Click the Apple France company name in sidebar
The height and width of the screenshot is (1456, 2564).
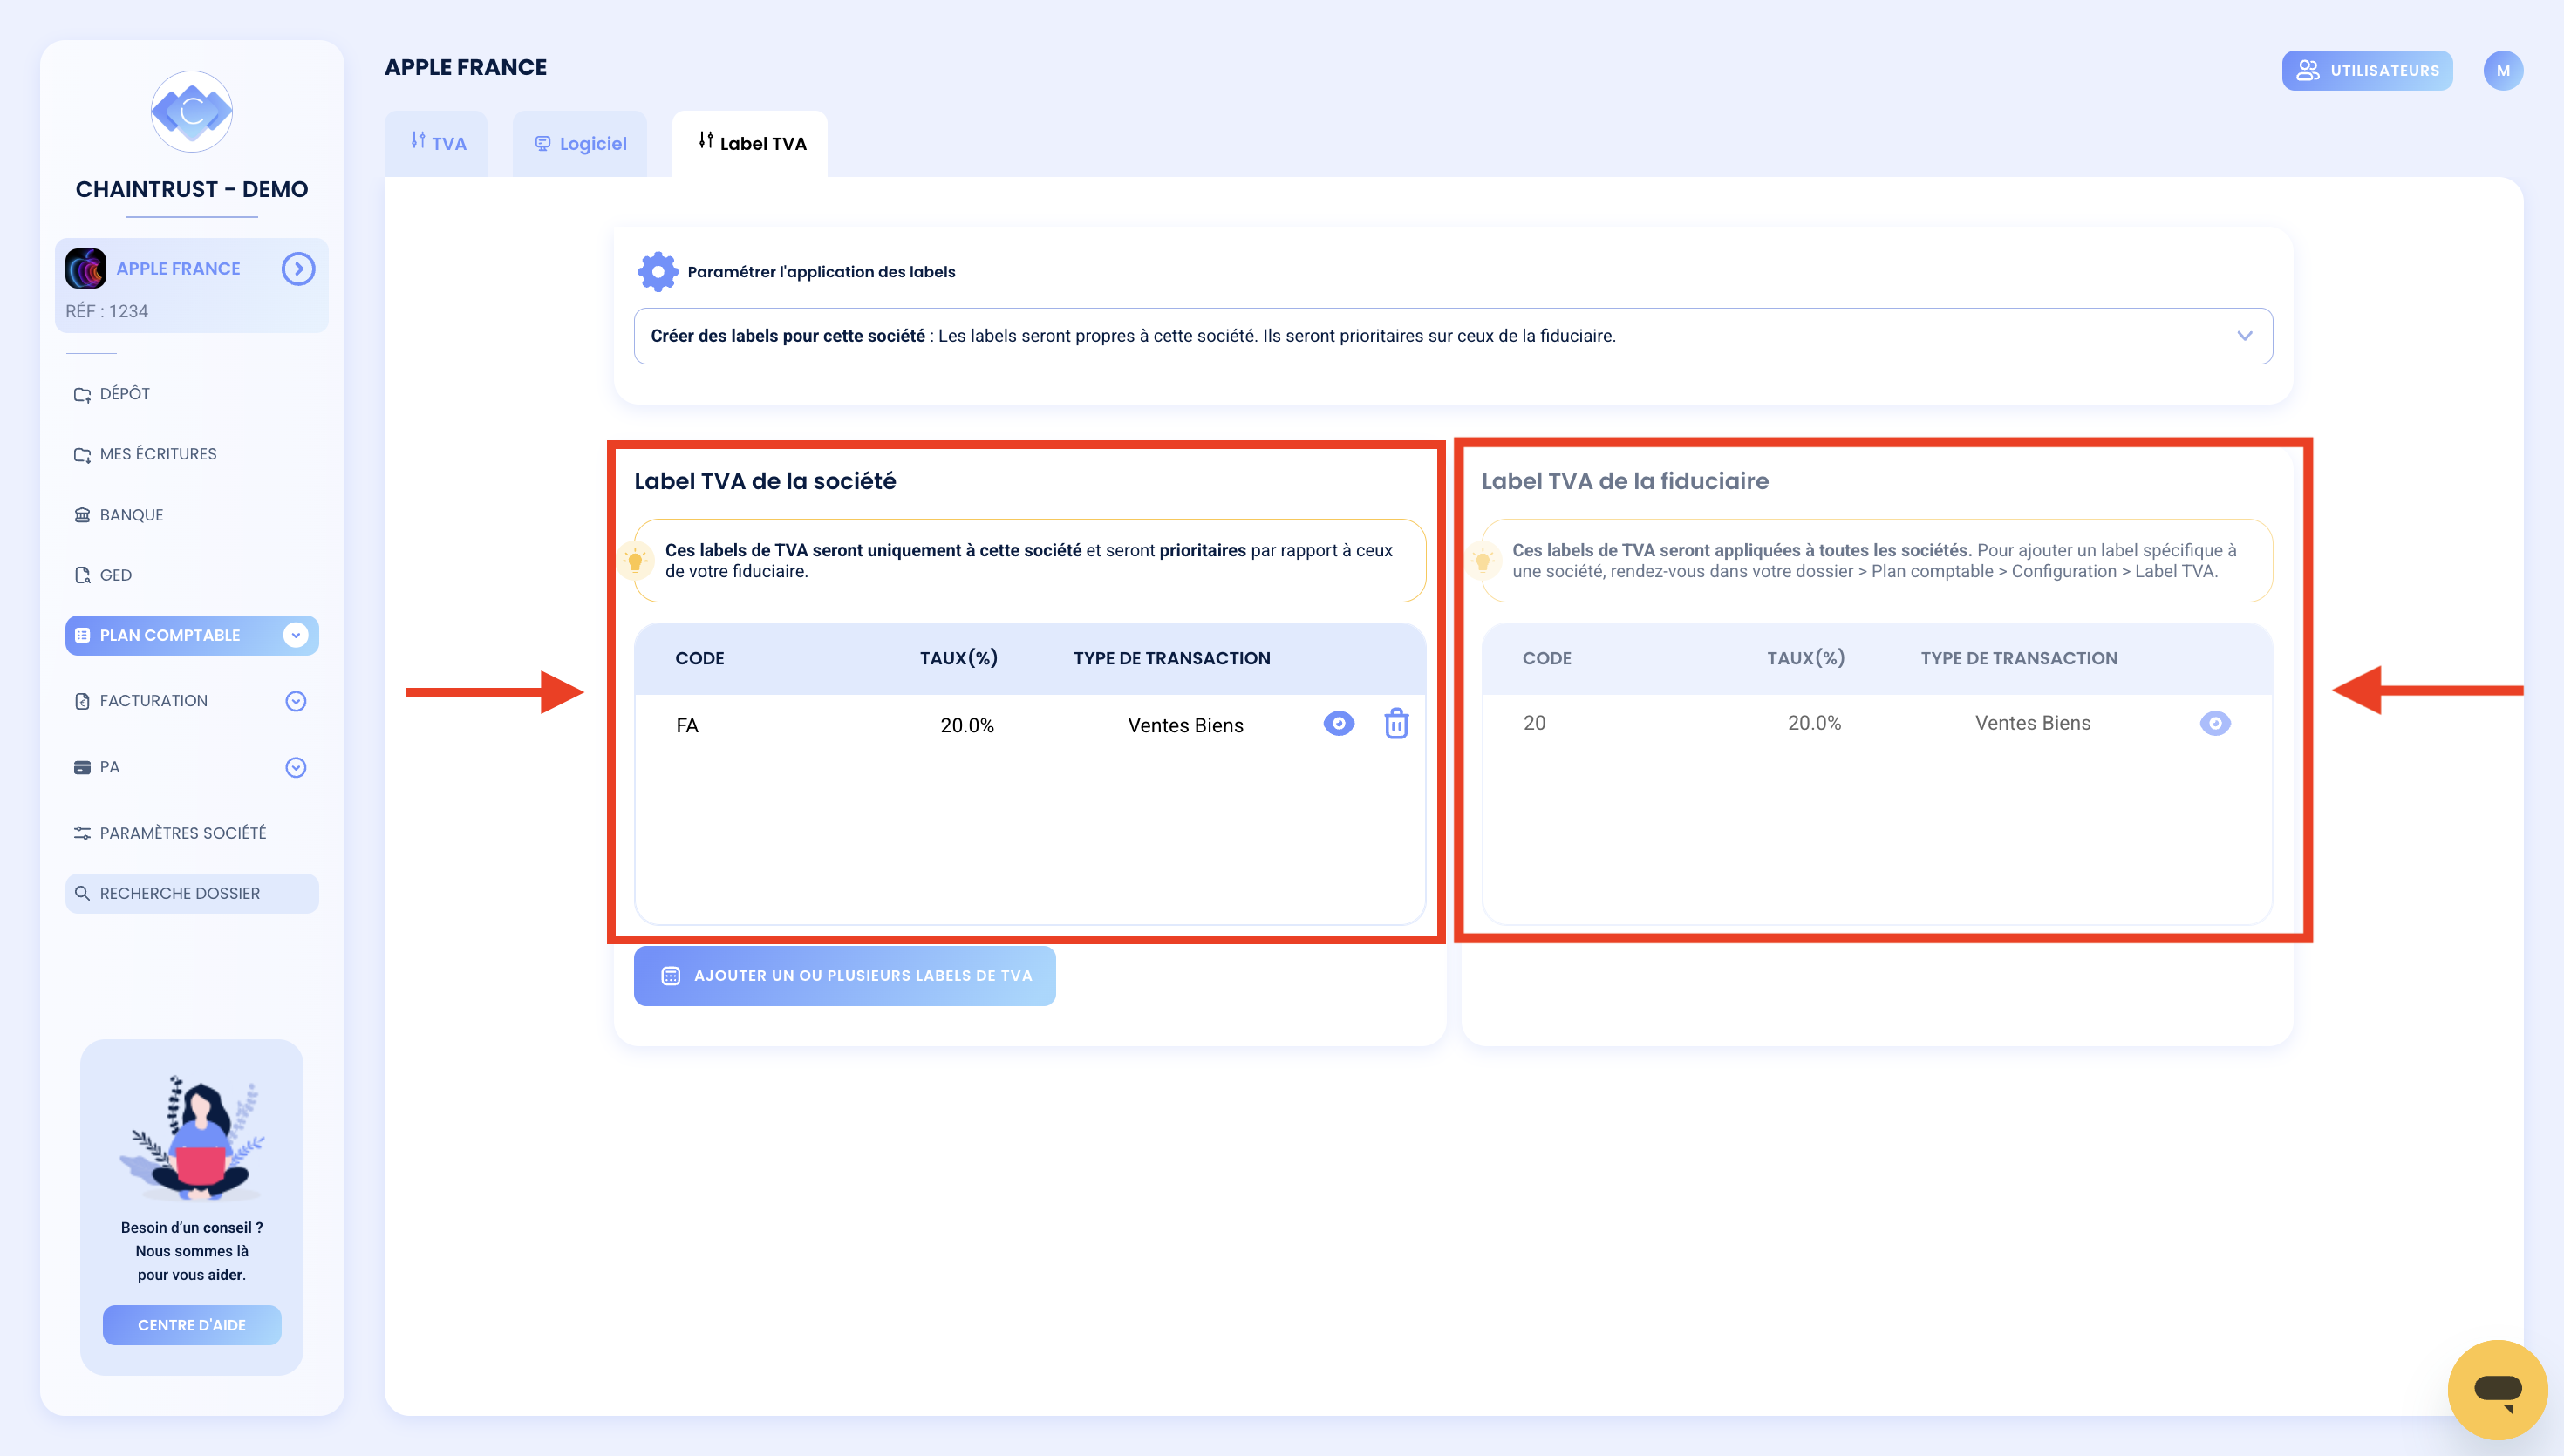[x=178, y=268]
